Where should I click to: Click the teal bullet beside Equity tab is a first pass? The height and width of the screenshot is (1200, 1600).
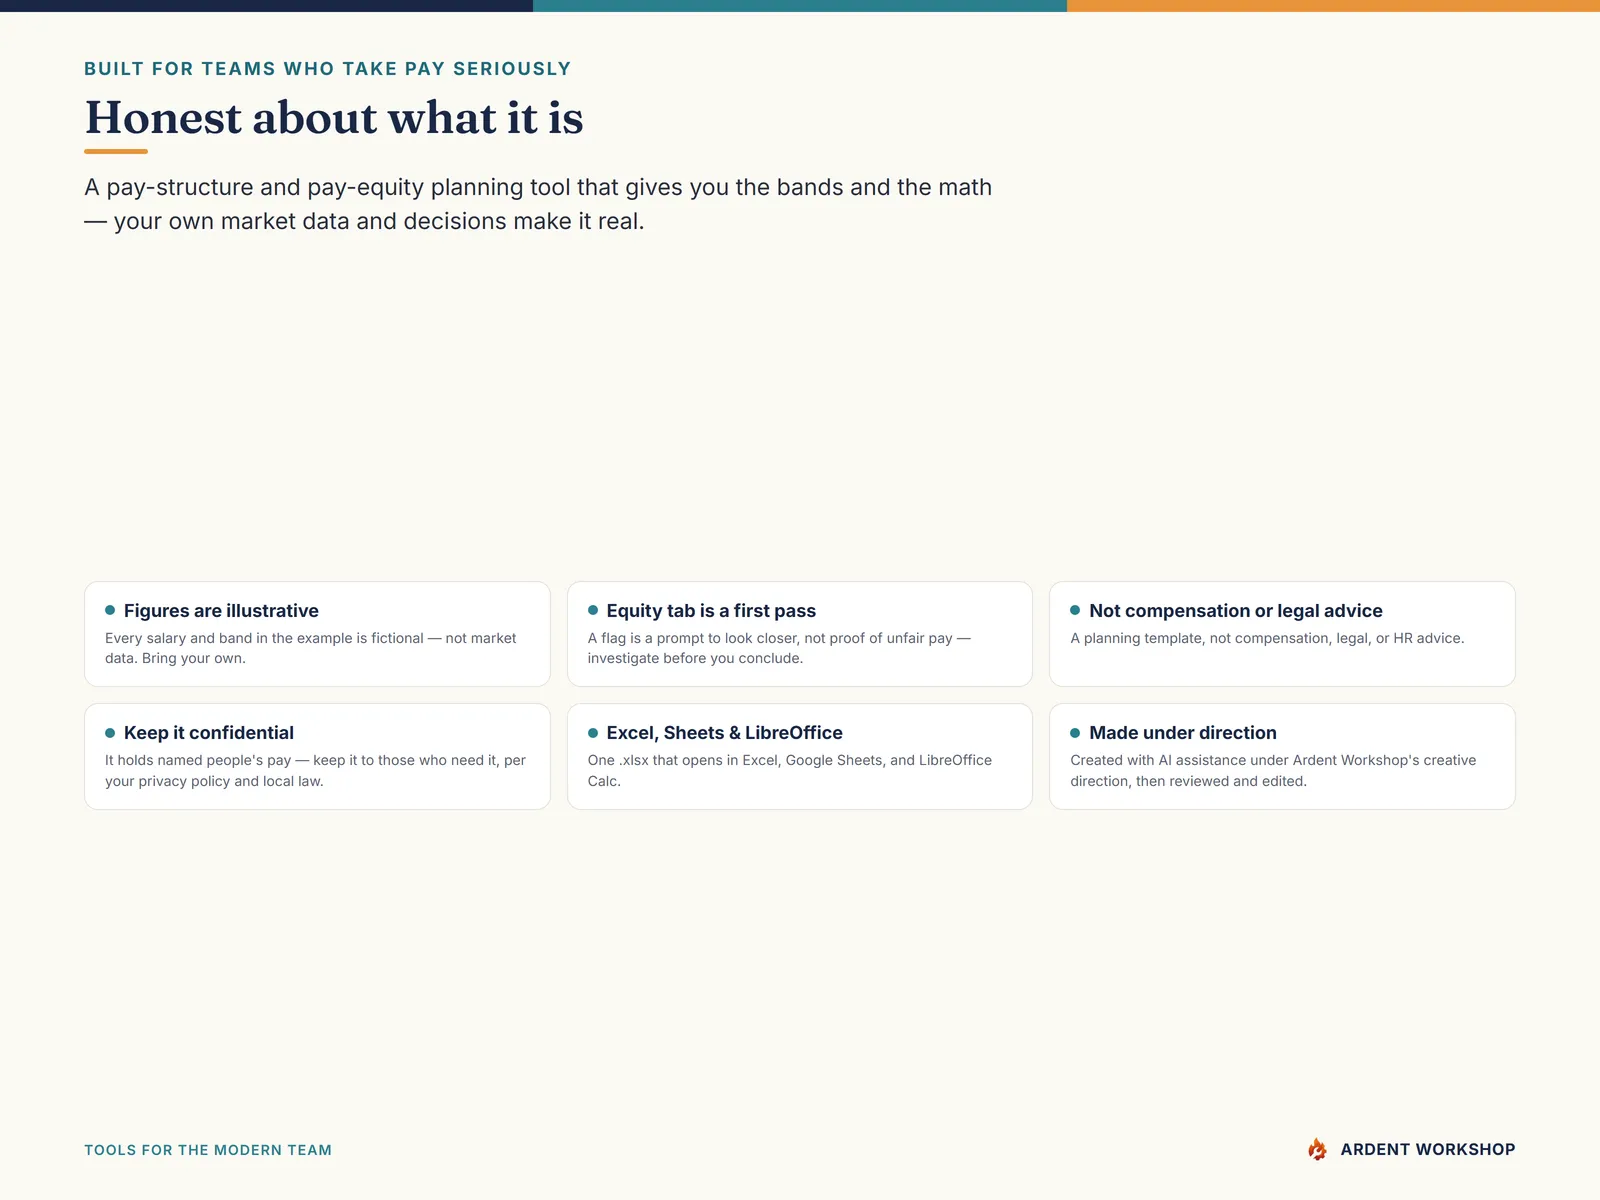[x=593, y=610]
